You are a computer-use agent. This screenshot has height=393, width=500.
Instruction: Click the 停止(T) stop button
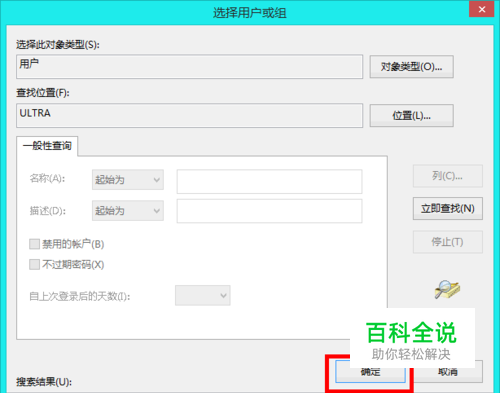pos(448,242)
